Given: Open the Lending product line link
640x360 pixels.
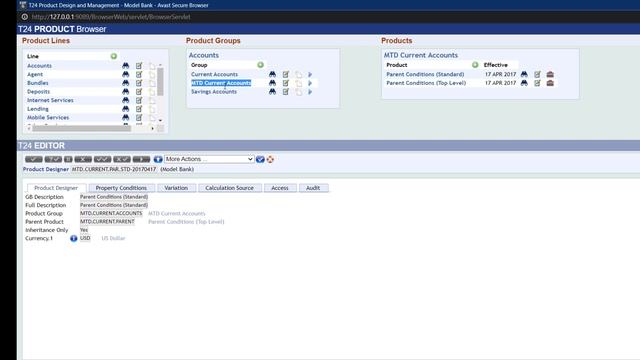Looking at the screenshot, I should [38, 109].
